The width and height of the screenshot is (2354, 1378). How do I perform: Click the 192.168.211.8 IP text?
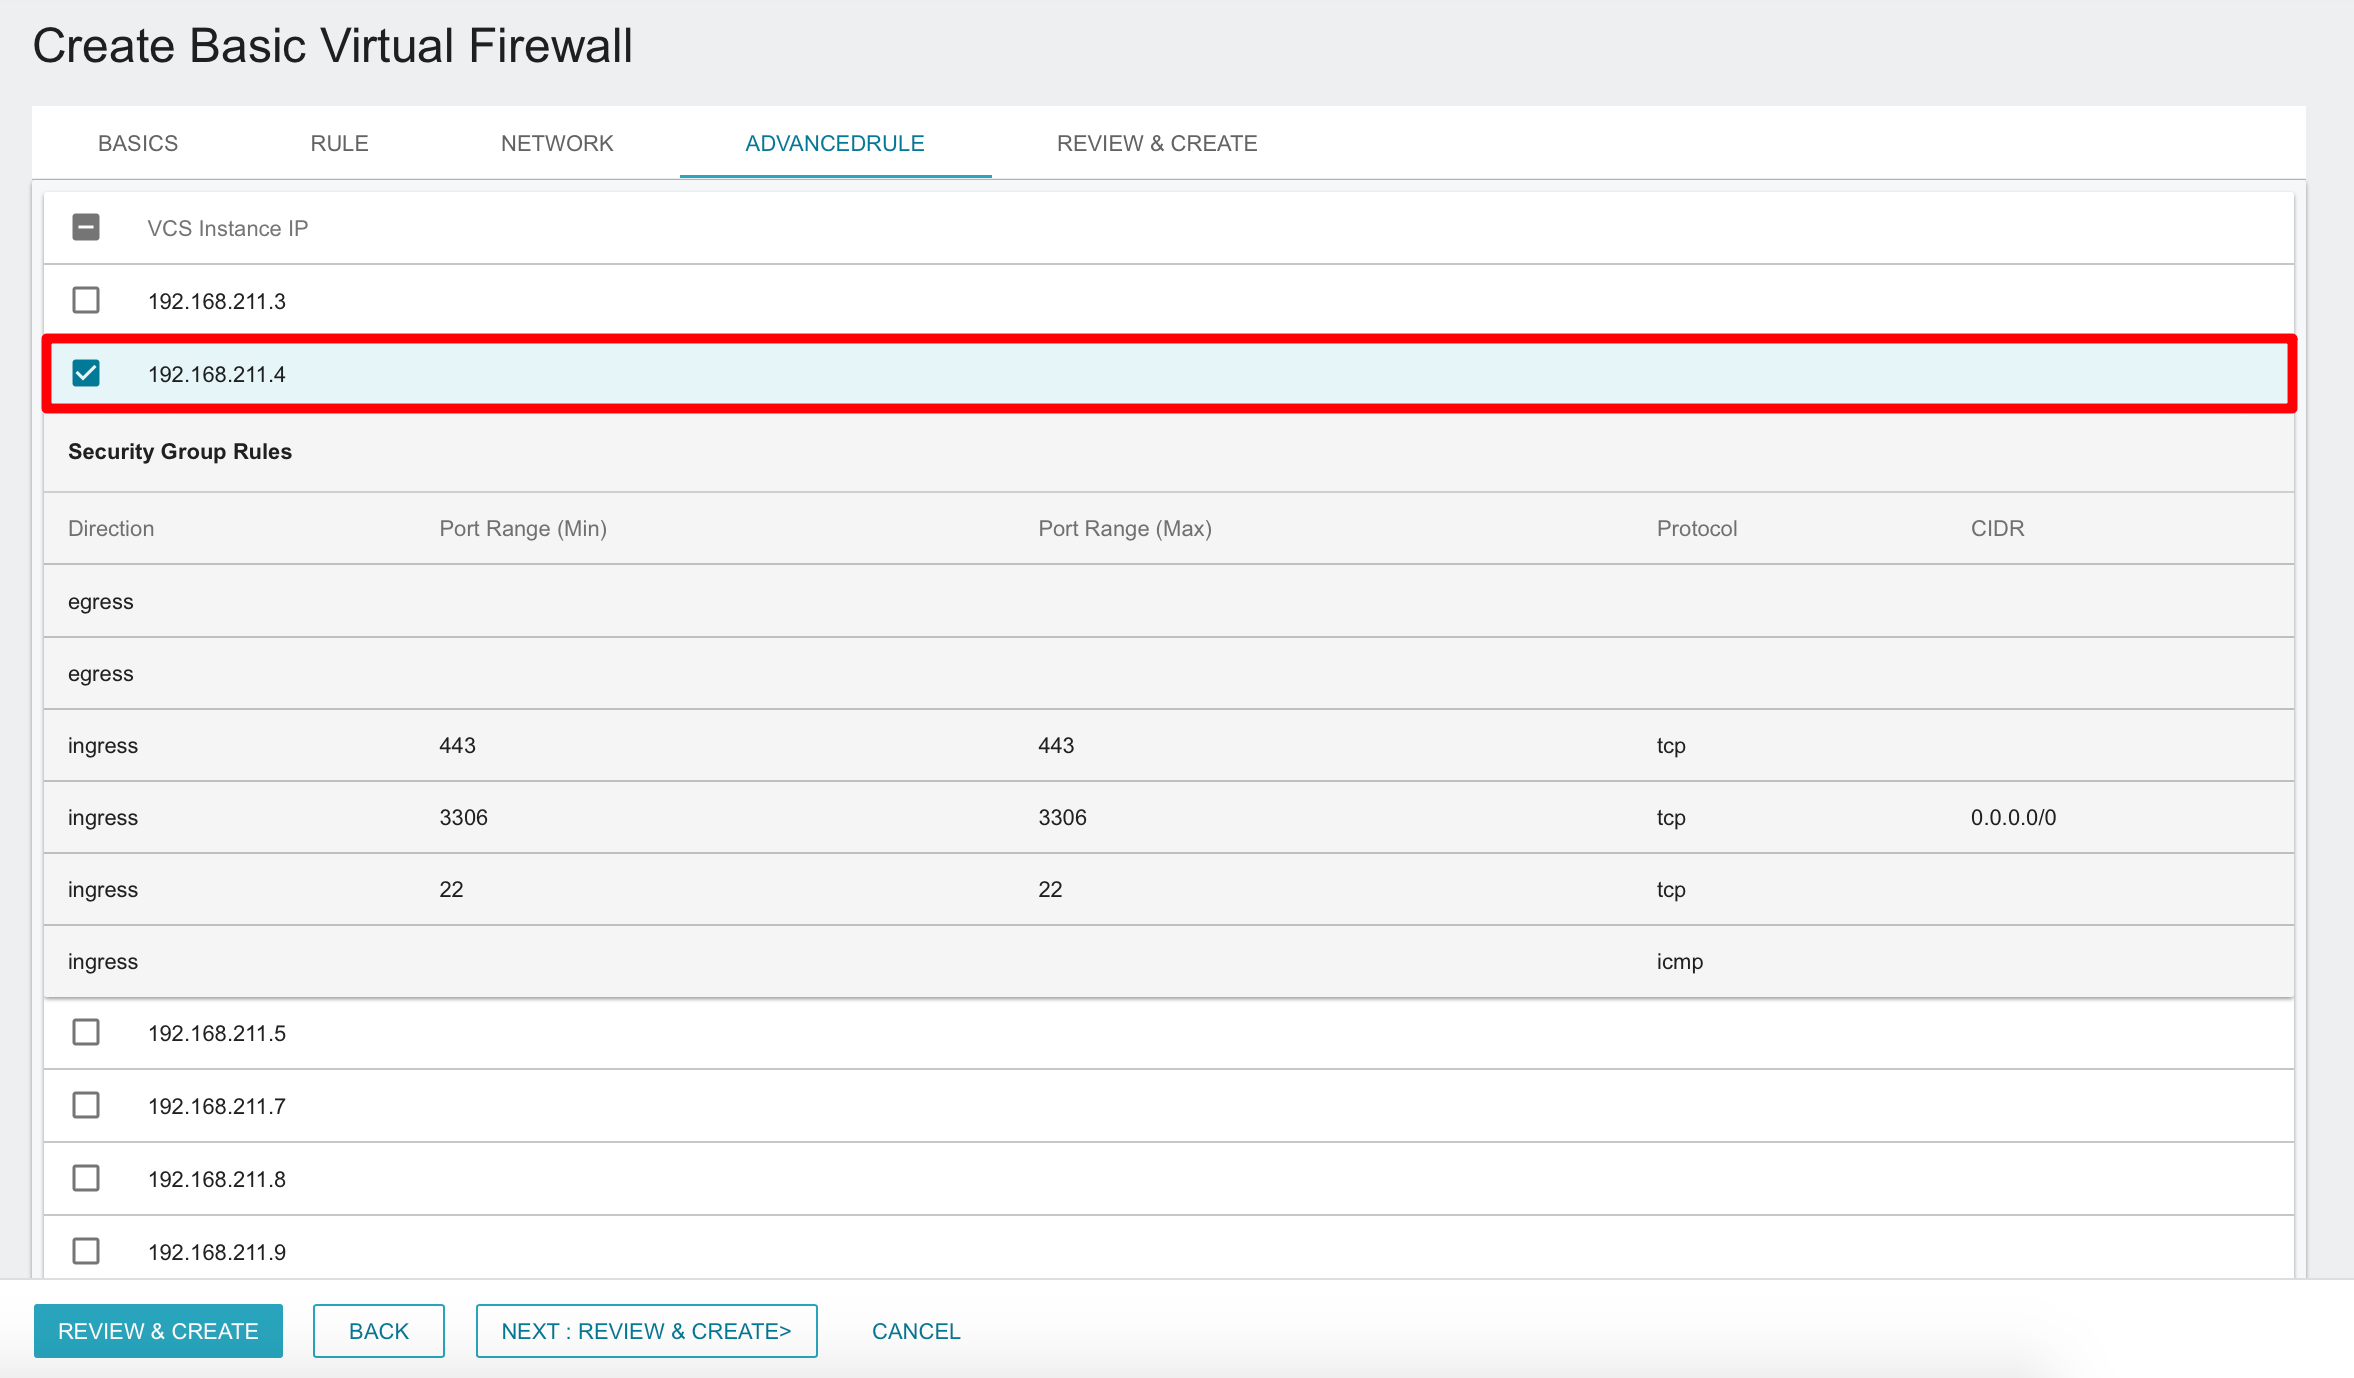pos(217,1180)
